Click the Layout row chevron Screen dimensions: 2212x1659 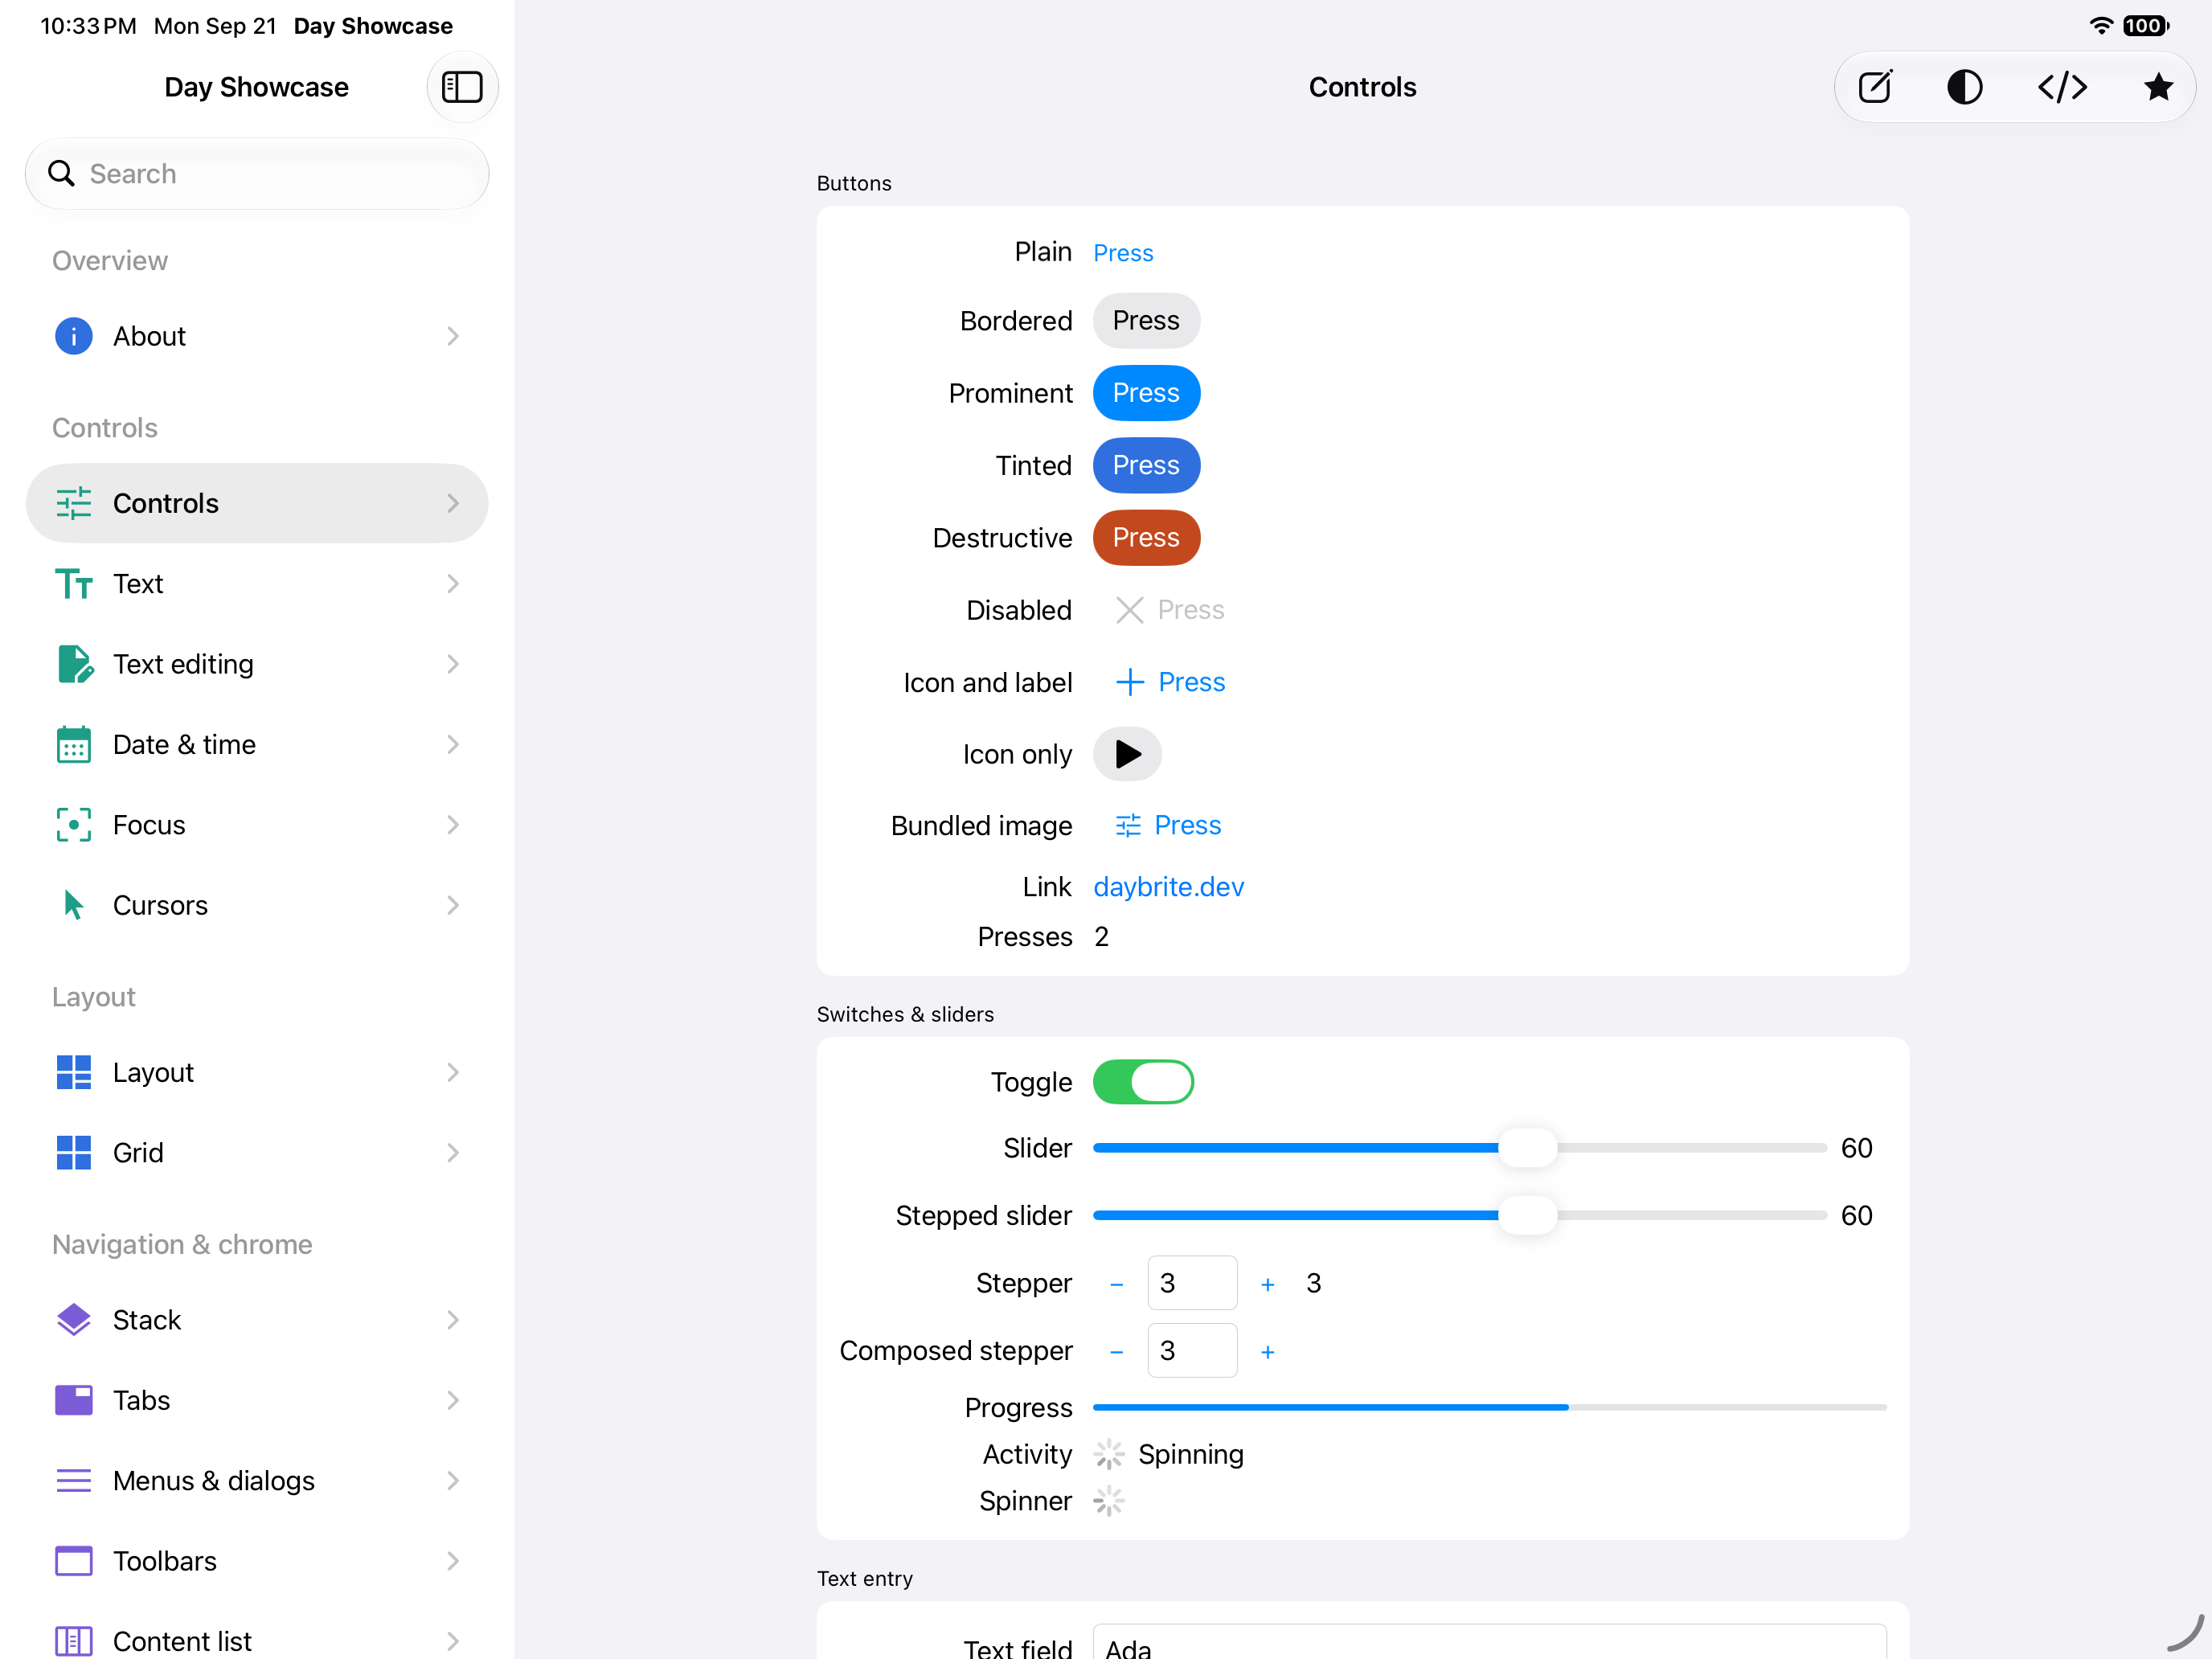tap(453, 1072)
